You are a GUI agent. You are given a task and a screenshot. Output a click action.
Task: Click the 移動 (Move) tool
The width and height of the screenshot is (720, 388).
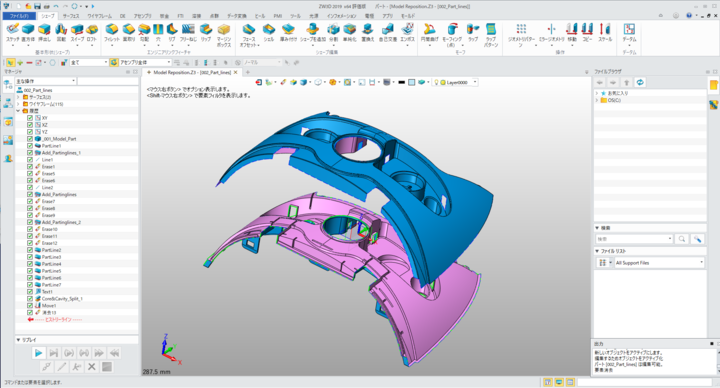[572, 33]
